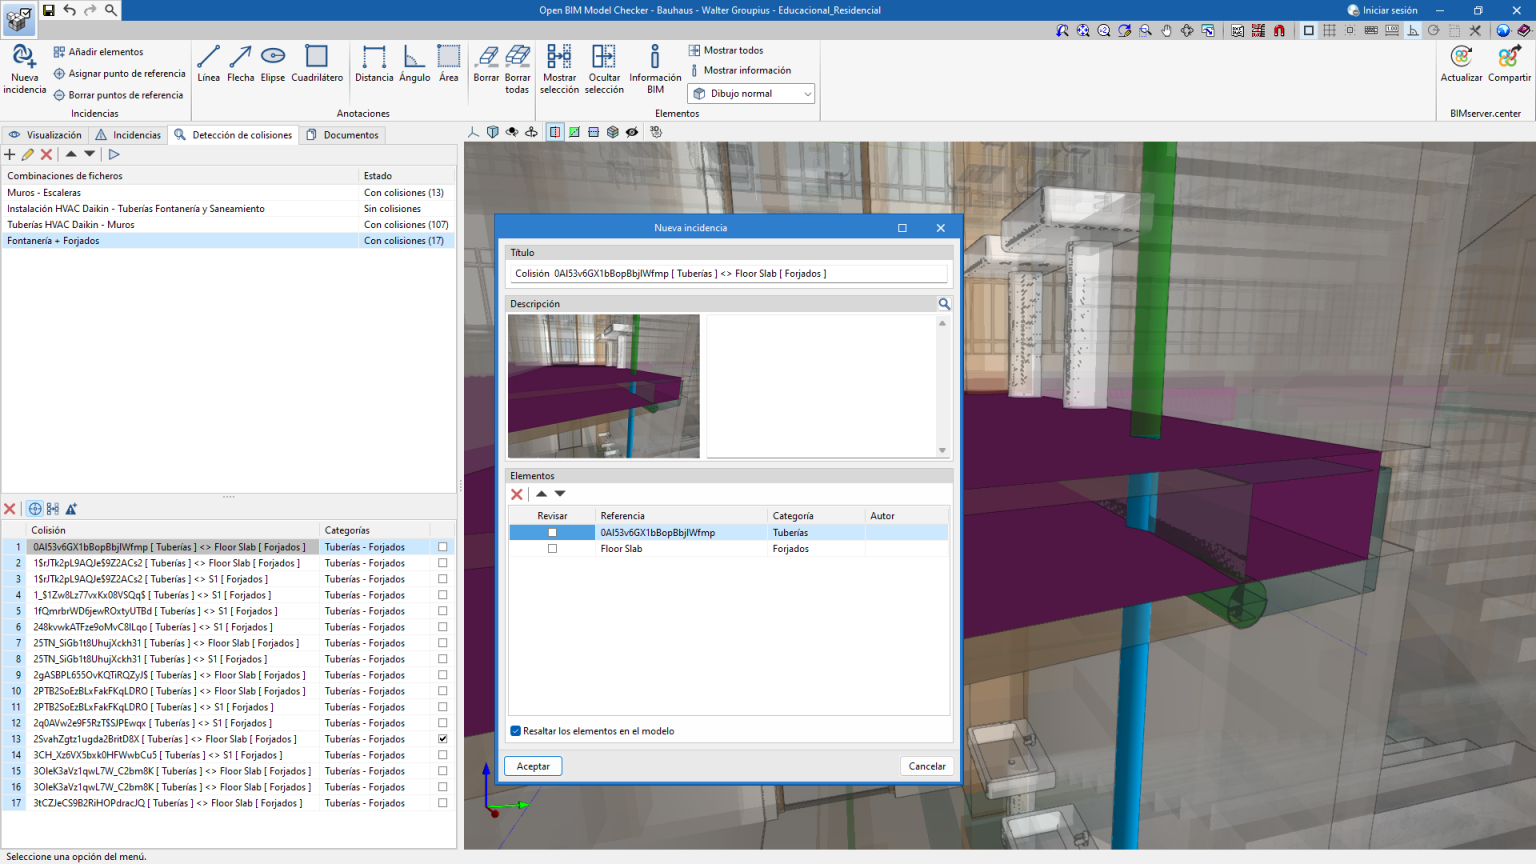Screen dimensions: 1536x864
Task: Check the box for collision row 17
Action: (443, 803)
